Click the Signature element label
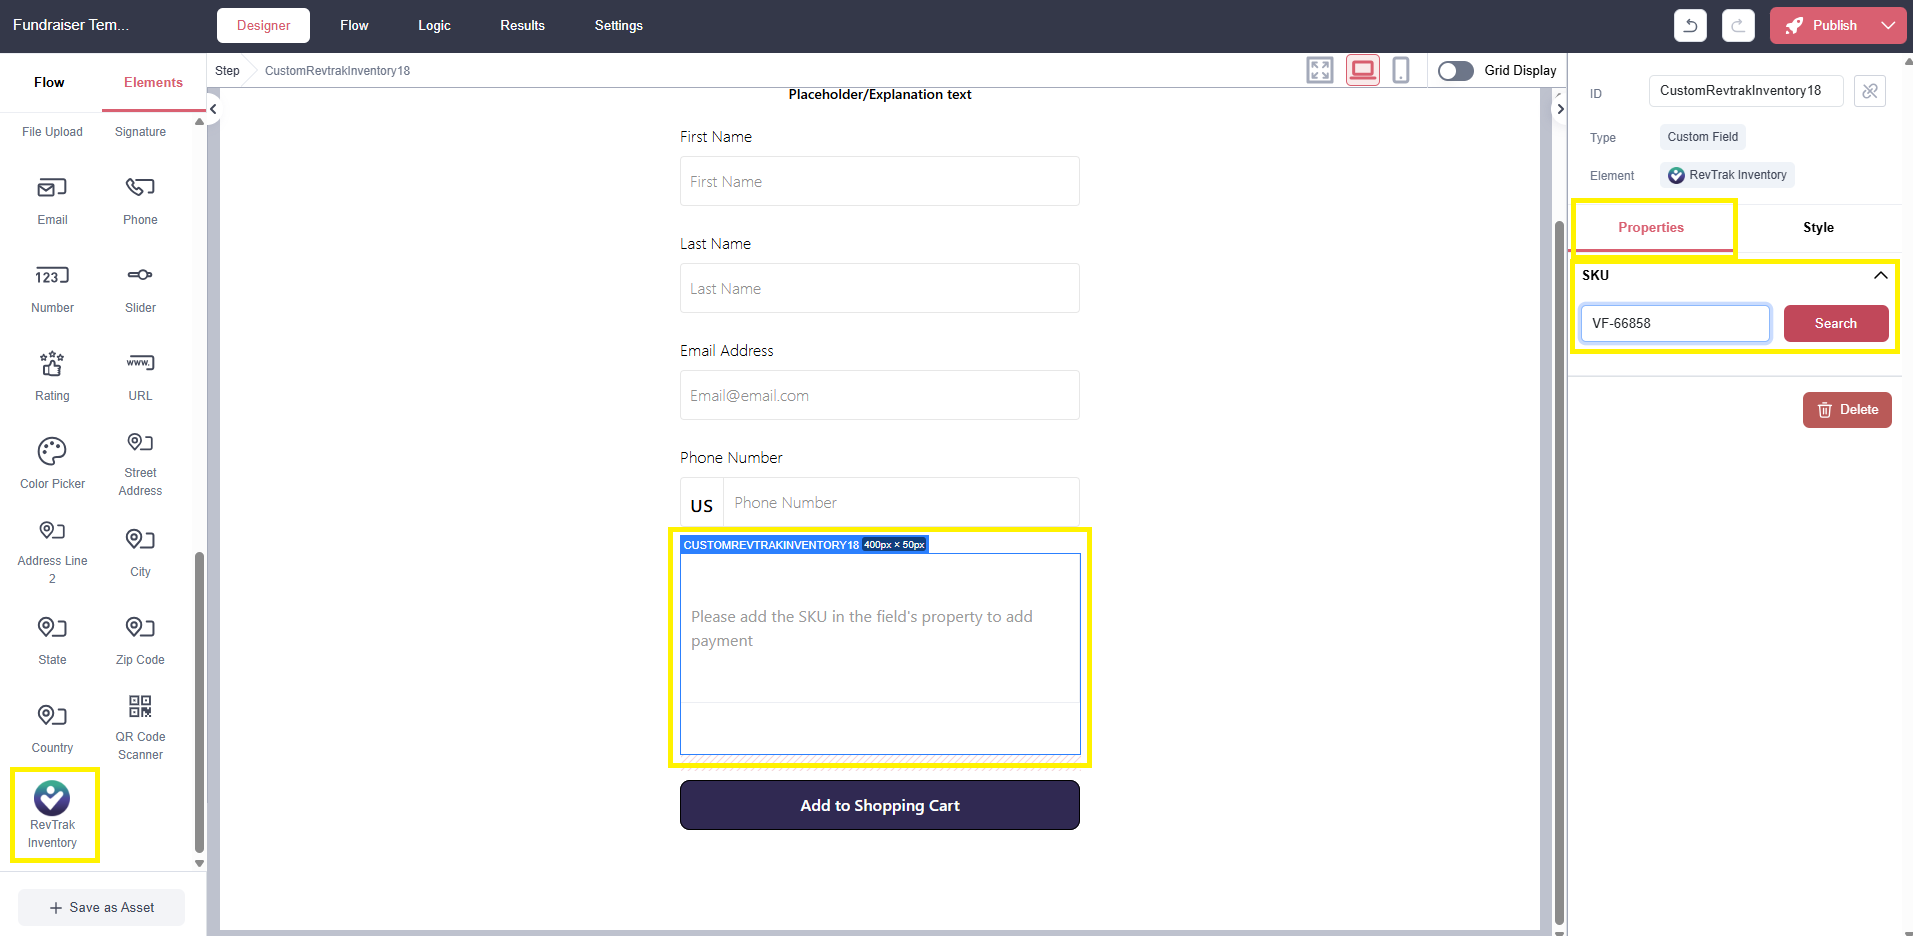Viewport: 1913px width, 936px height. pyautogui.click(x=140, y=132)
